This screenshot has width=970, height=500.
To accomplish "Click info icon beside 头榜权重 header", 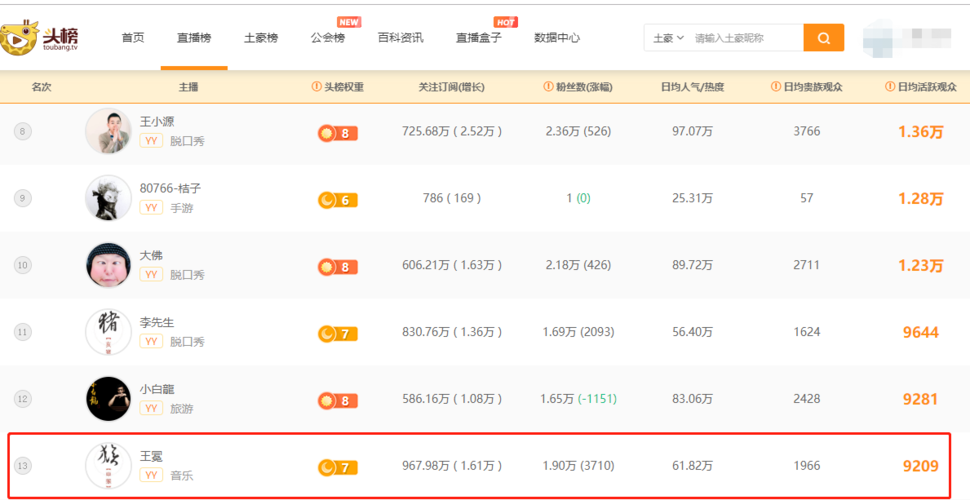I will click(x=316, y=87).
